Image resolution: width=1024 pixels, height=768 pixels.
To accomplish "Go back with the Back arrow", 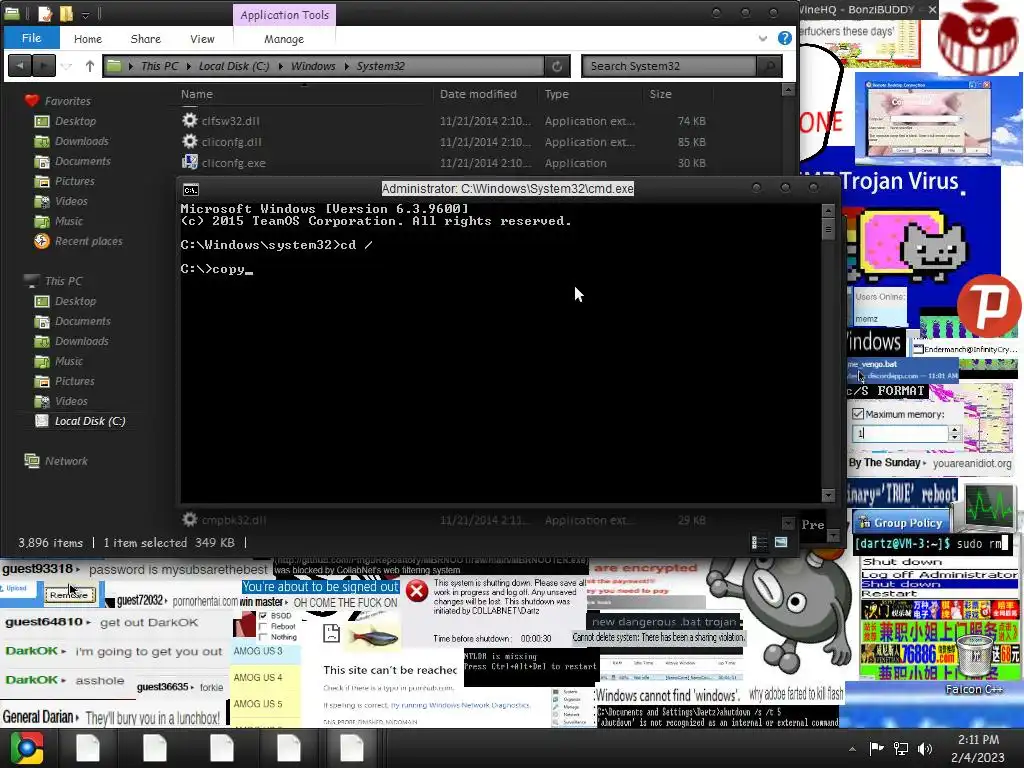I will point(20,65).
